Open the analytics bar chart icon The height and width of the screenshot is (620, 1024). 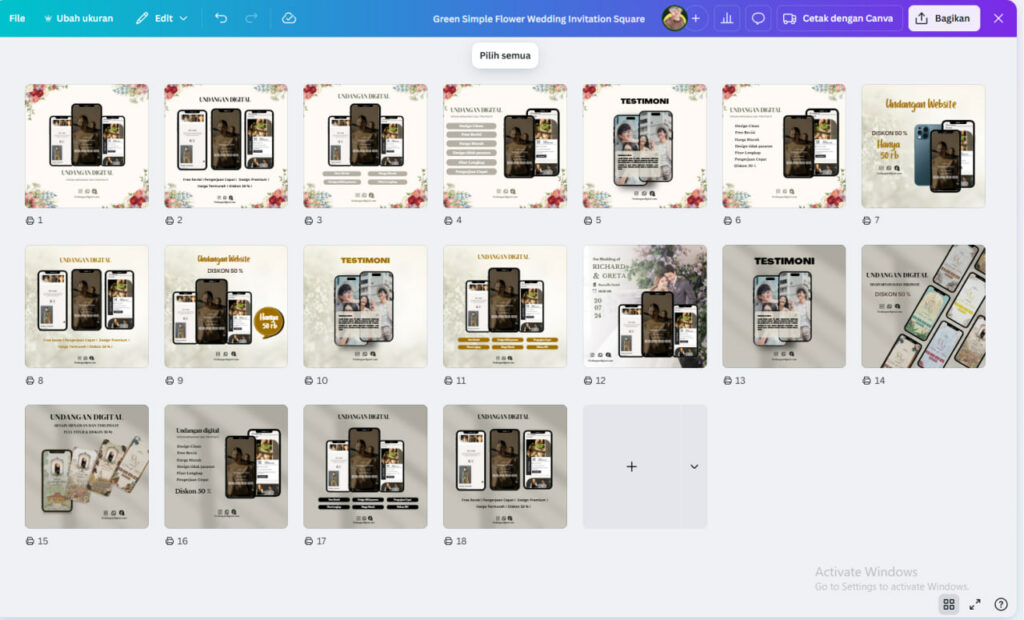(727, 18)
